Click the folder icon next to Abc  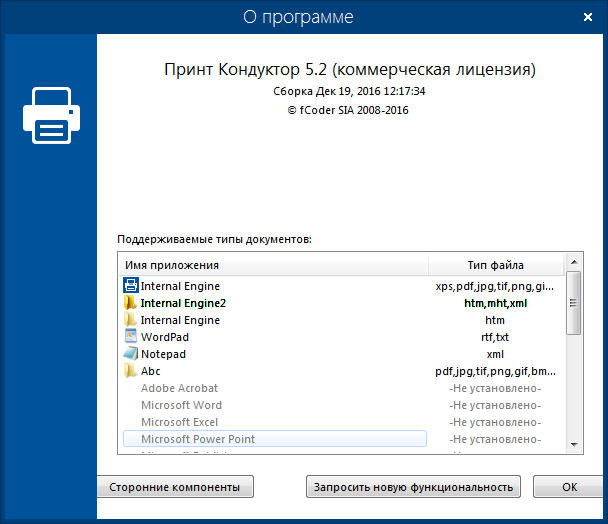pyautogui.click(x=130, y=371)
